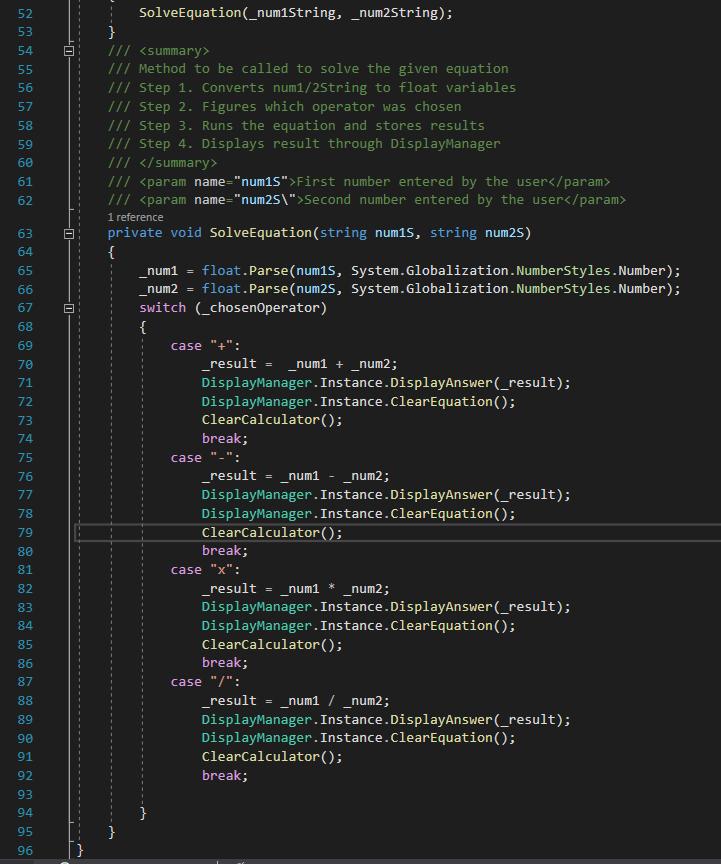721x864 pixels.
Task: Click the 'num2S' parameter in method signature
Action: pos(504,233)
